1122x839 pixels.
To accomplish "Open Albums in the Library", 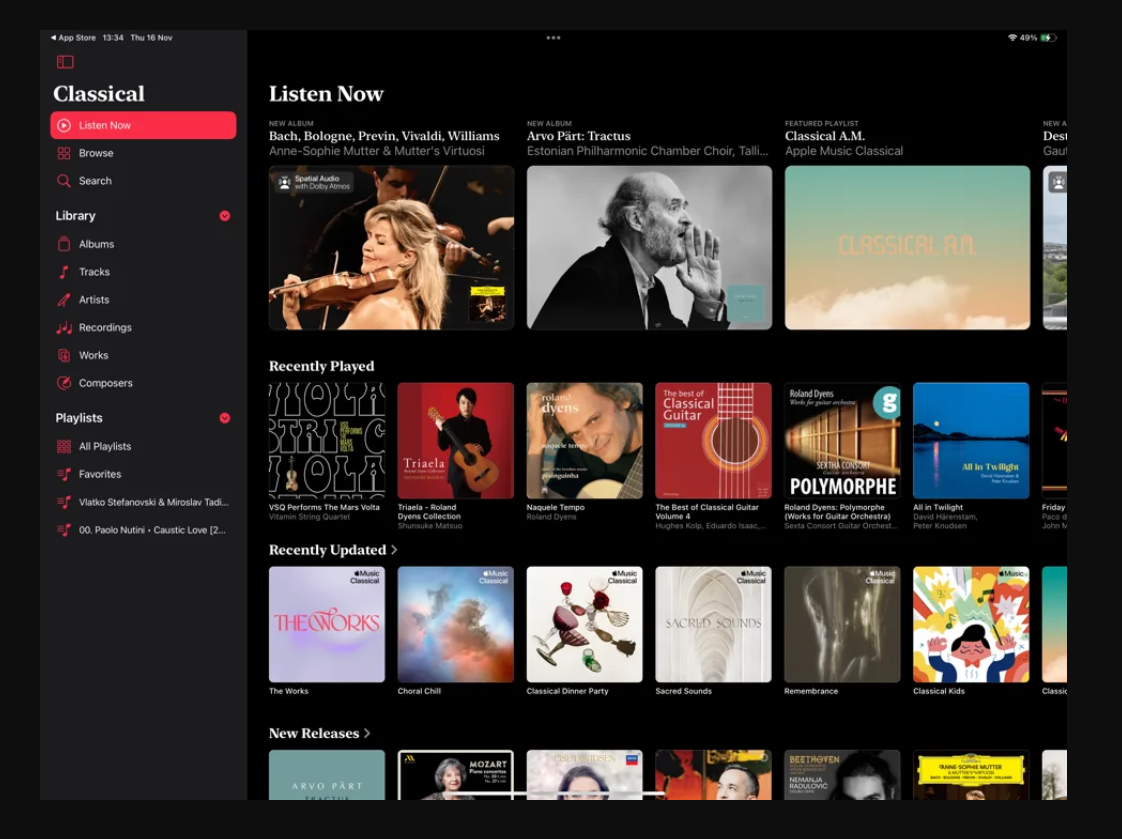I will (x=143, y=244).
